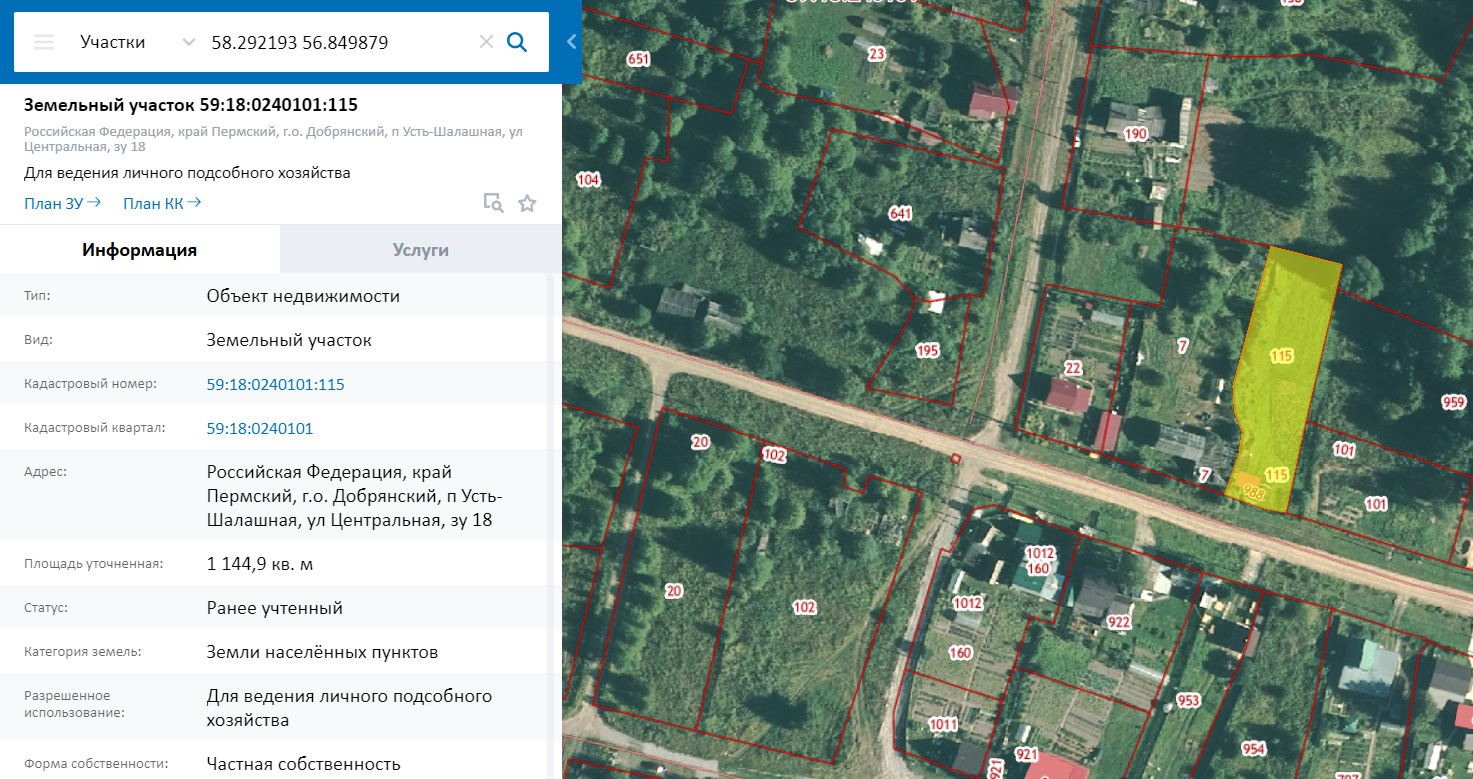The image size is (1473, 779).
Task: Select parcel 959 on the map
Action: click(x=1454, y=402)
